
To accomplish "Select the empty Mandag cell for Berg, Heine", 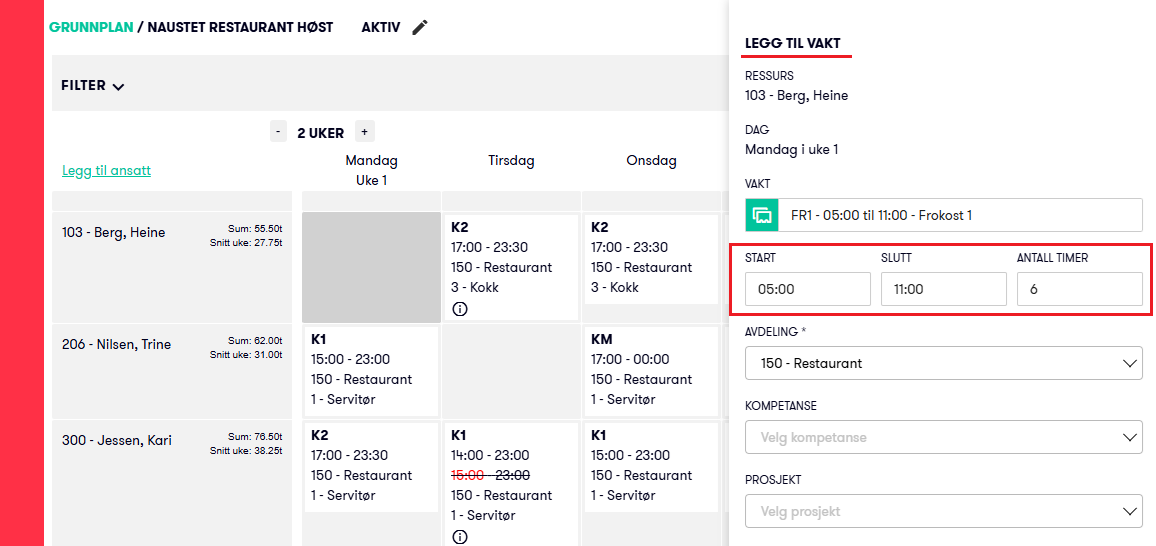I will (371, 267).
